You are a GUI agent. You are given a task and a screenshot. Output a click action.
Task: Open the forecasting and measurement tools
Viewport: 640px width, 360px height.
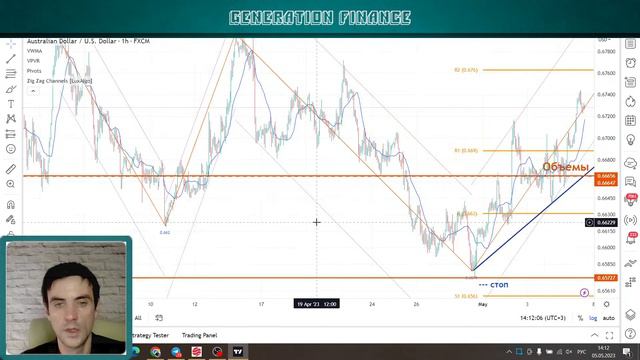pyautogui.click(x=11, y=134)
